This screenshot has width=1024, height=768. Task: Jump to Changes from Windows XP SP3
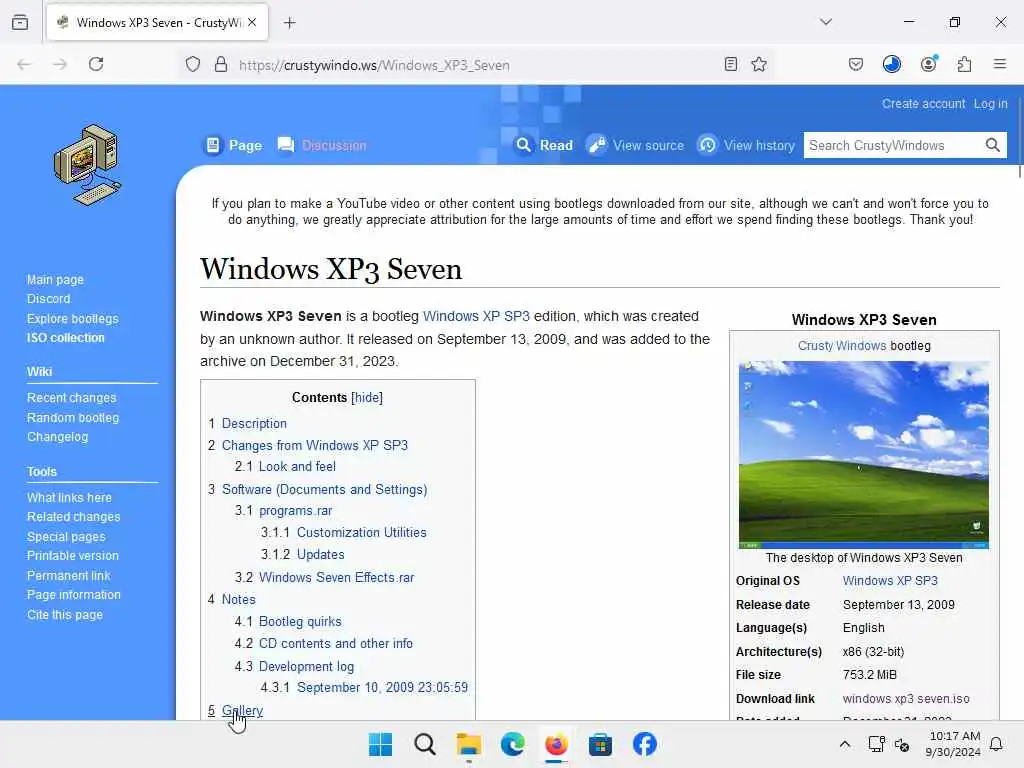[x=315, y=445]
